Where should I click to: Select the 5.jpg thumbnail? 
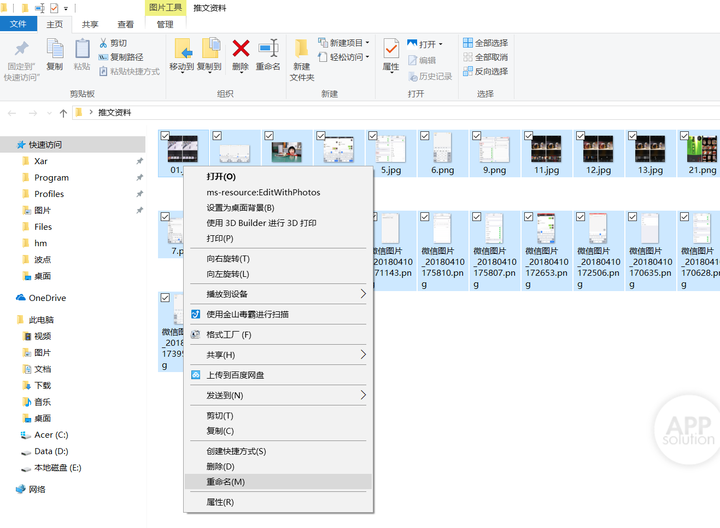pyautogui.click(x=391, y=149)
